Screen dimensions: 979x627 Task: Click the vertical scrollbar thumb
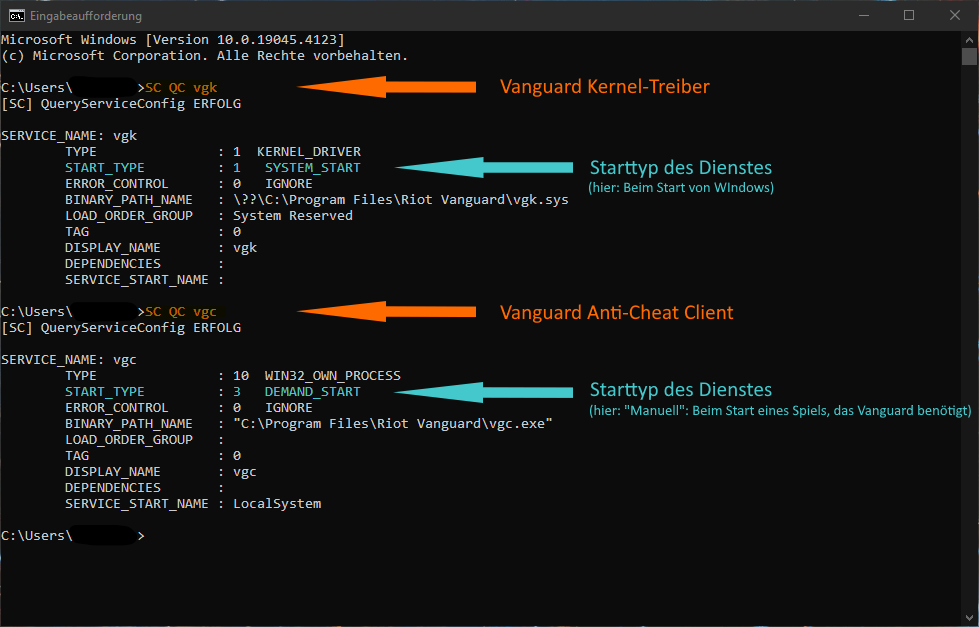click(x=969, y=56)
